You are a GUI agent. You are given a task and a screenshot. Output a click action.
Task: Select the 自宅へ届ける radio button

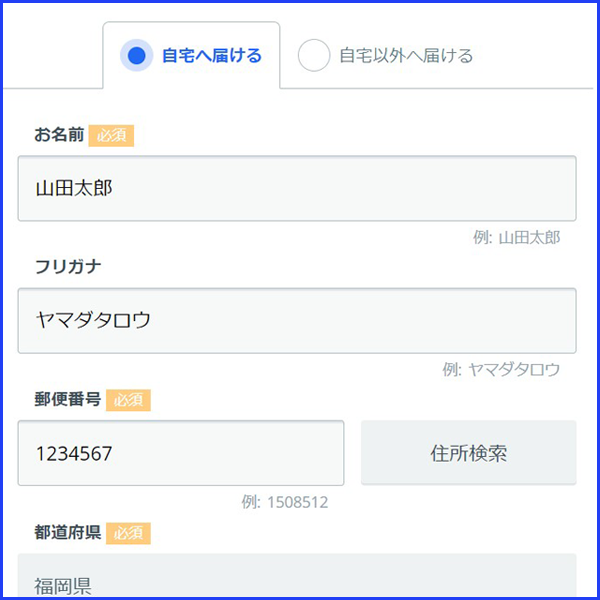tap(136, 56)
